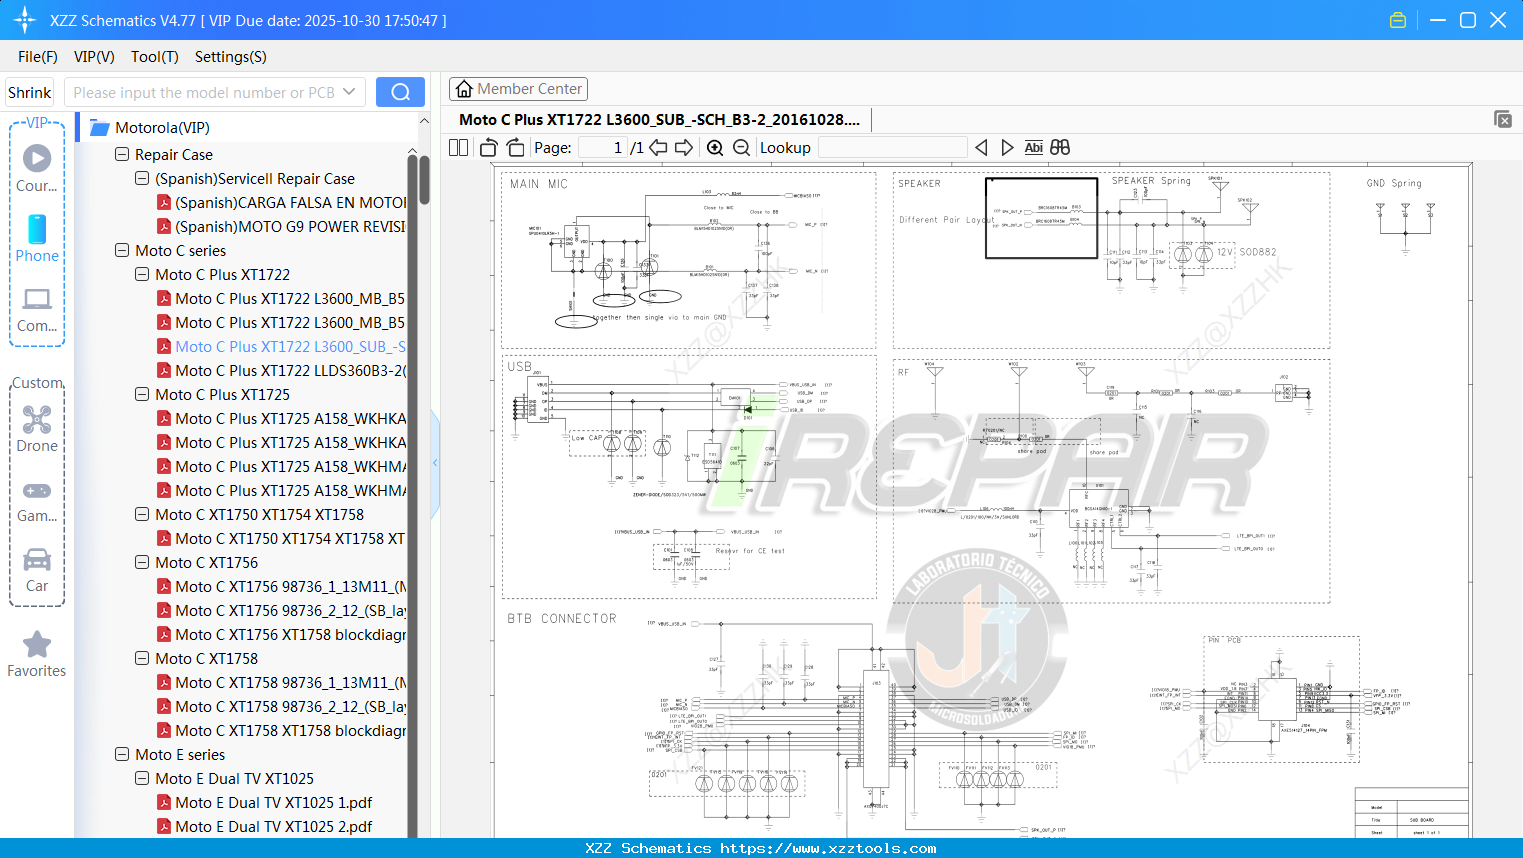1523x858 pixels.
Task: Open the Courses category in the sidebar
Action: pos(37,168)
